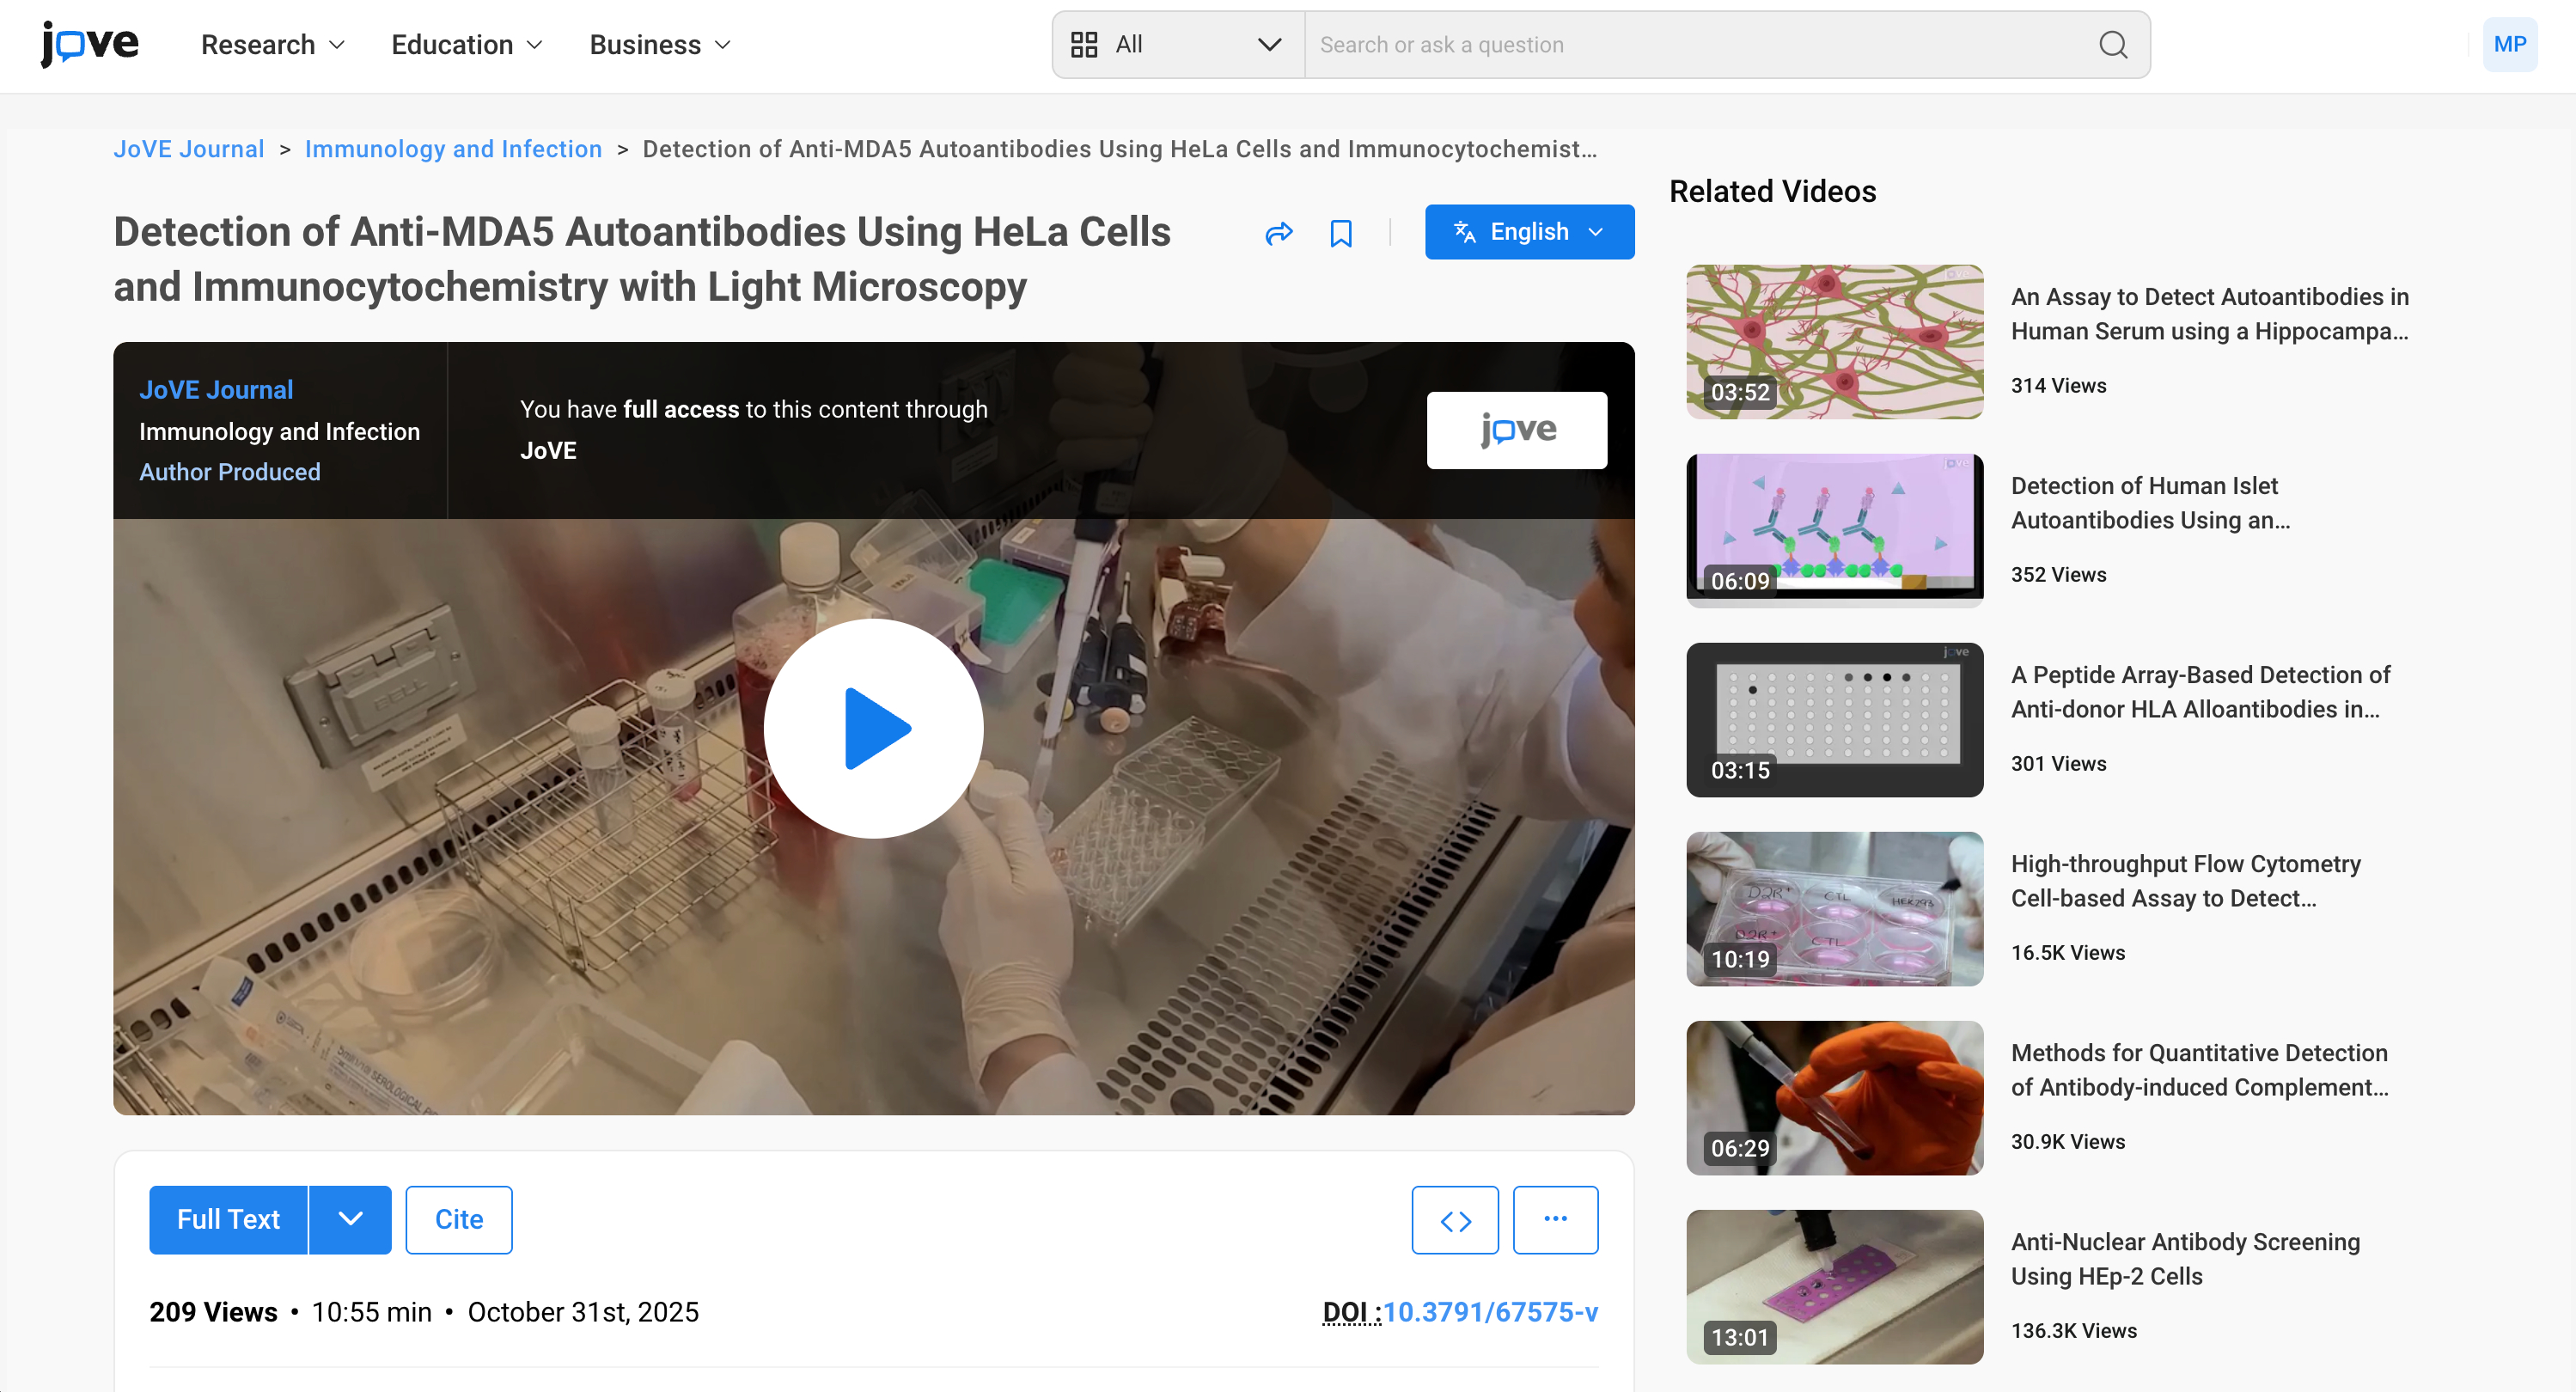Image resolution: width=2576 pixels, height=1392 pixels.
Task: Click the white JoVE access badge
Action: click(1516, 430)
